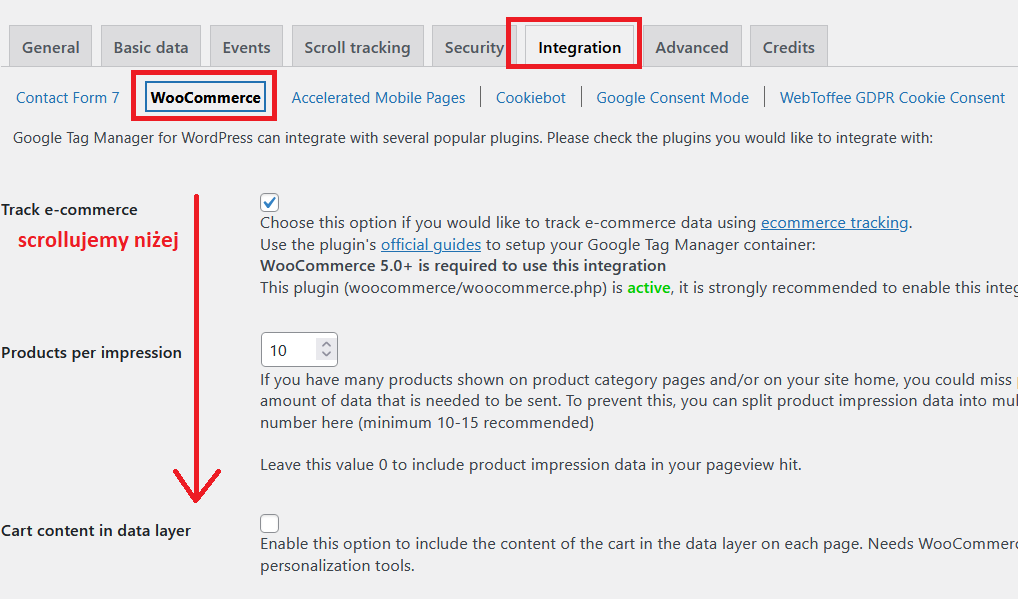Switch to the Basic data tab
Viewport: 1018px width, 606px height.
coord(150,47)
